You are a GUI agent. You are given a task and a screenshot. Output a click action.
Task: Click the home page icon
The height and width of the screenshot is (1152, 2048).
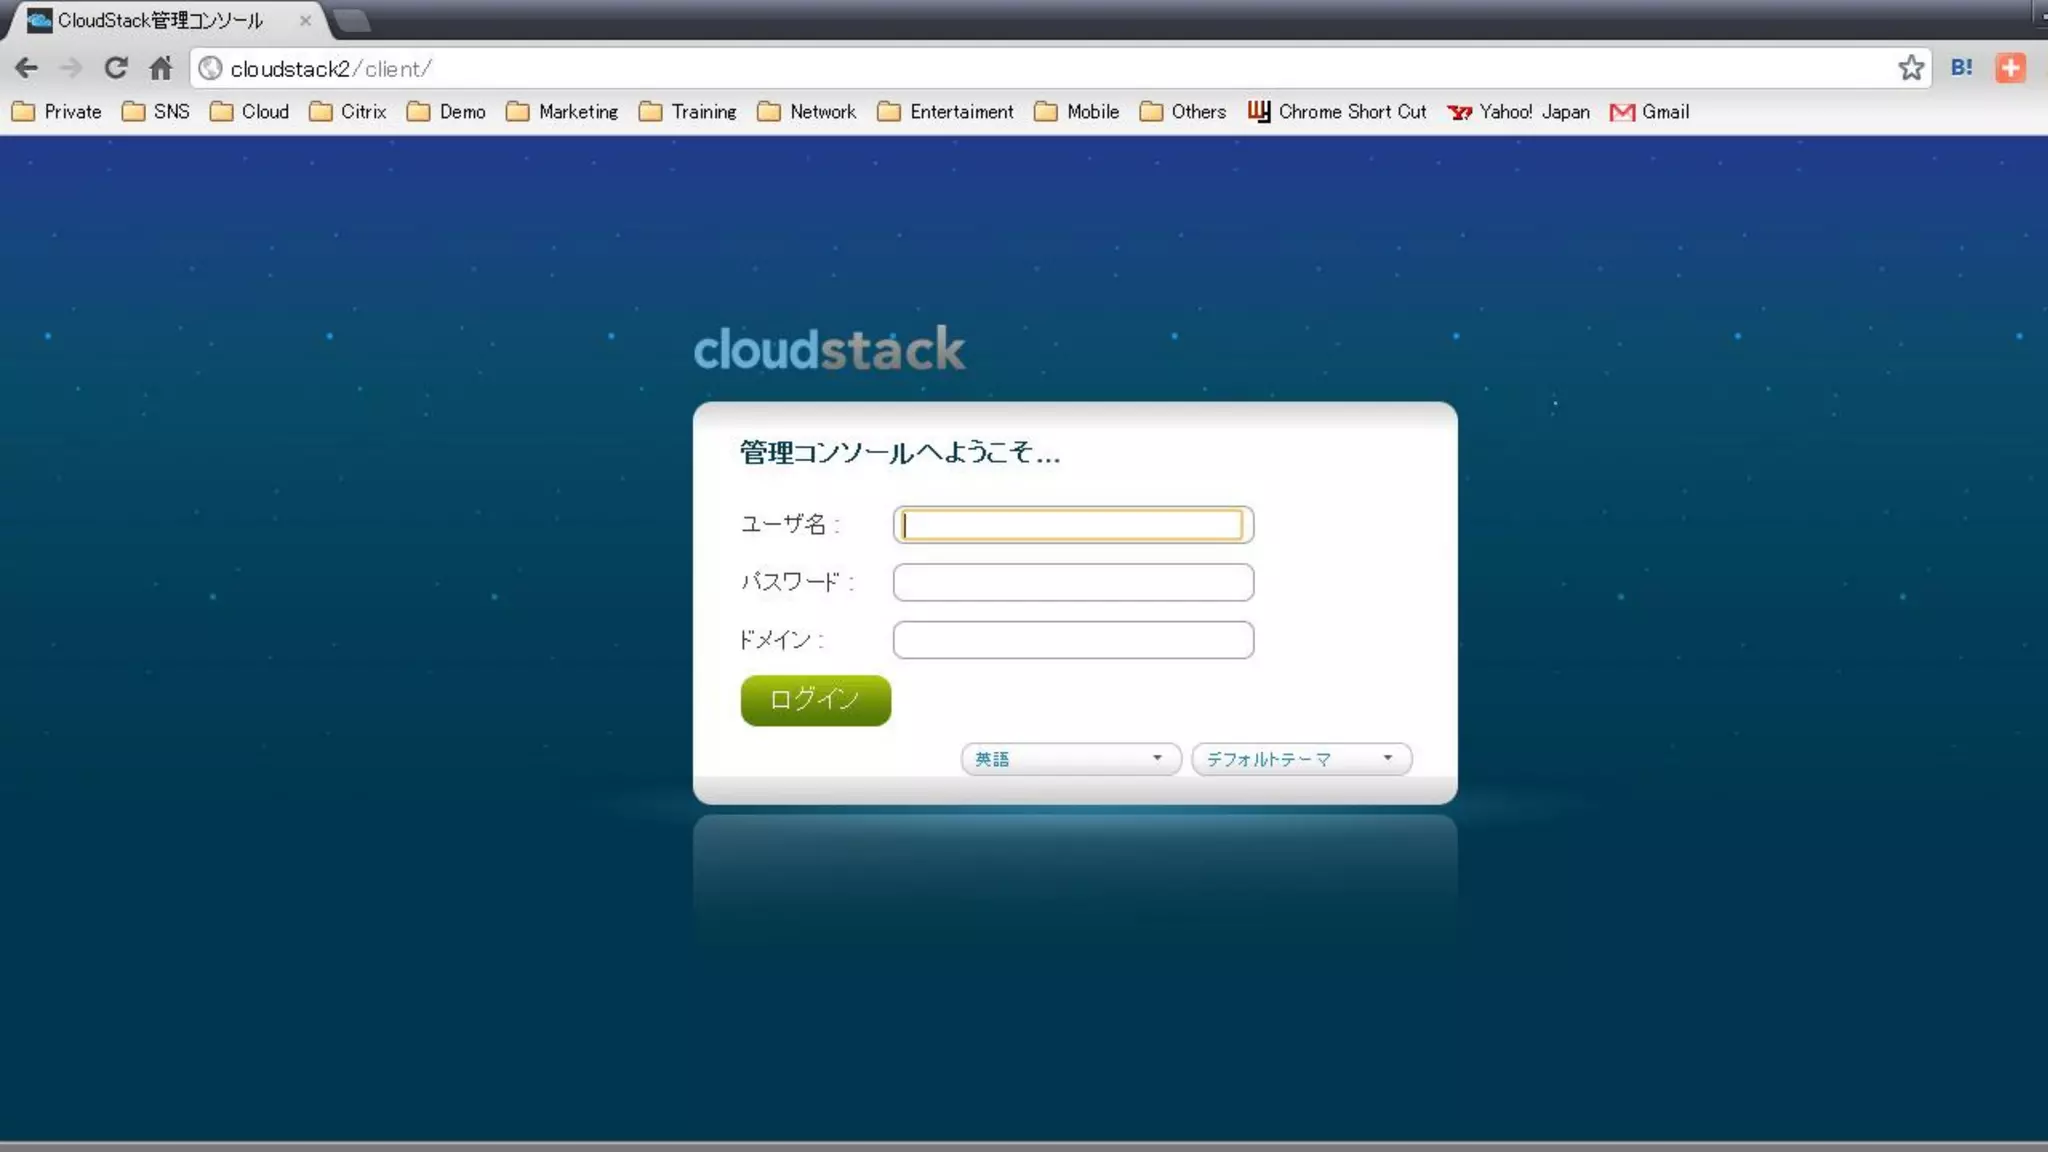point(161,68)
